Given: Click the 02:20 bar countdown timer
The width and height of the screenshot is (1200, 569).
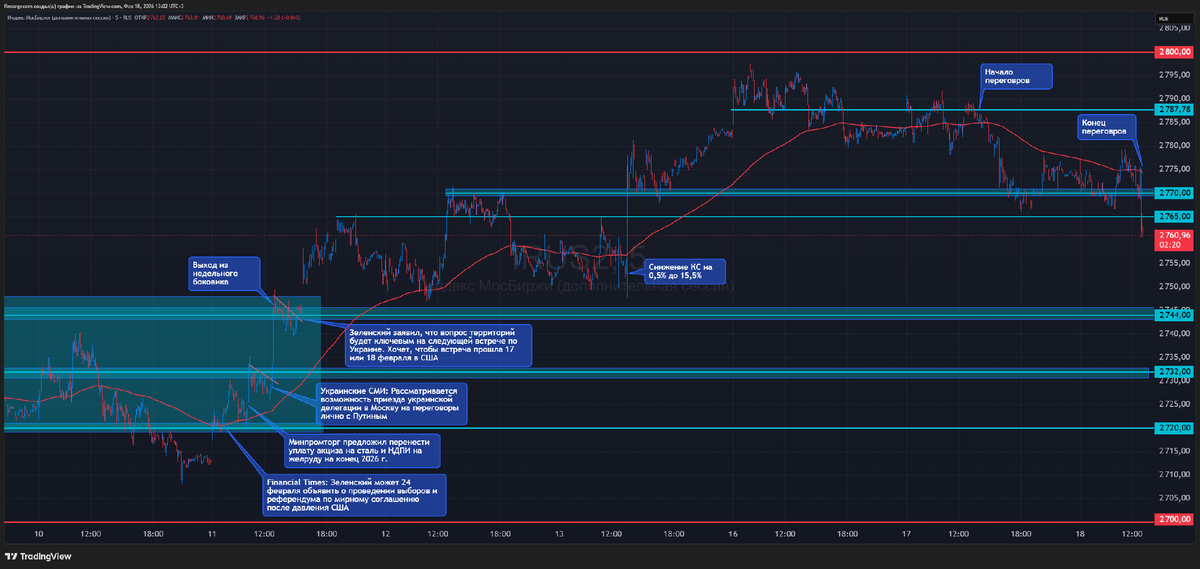Looking at the screenshot, I should 1170,244.
